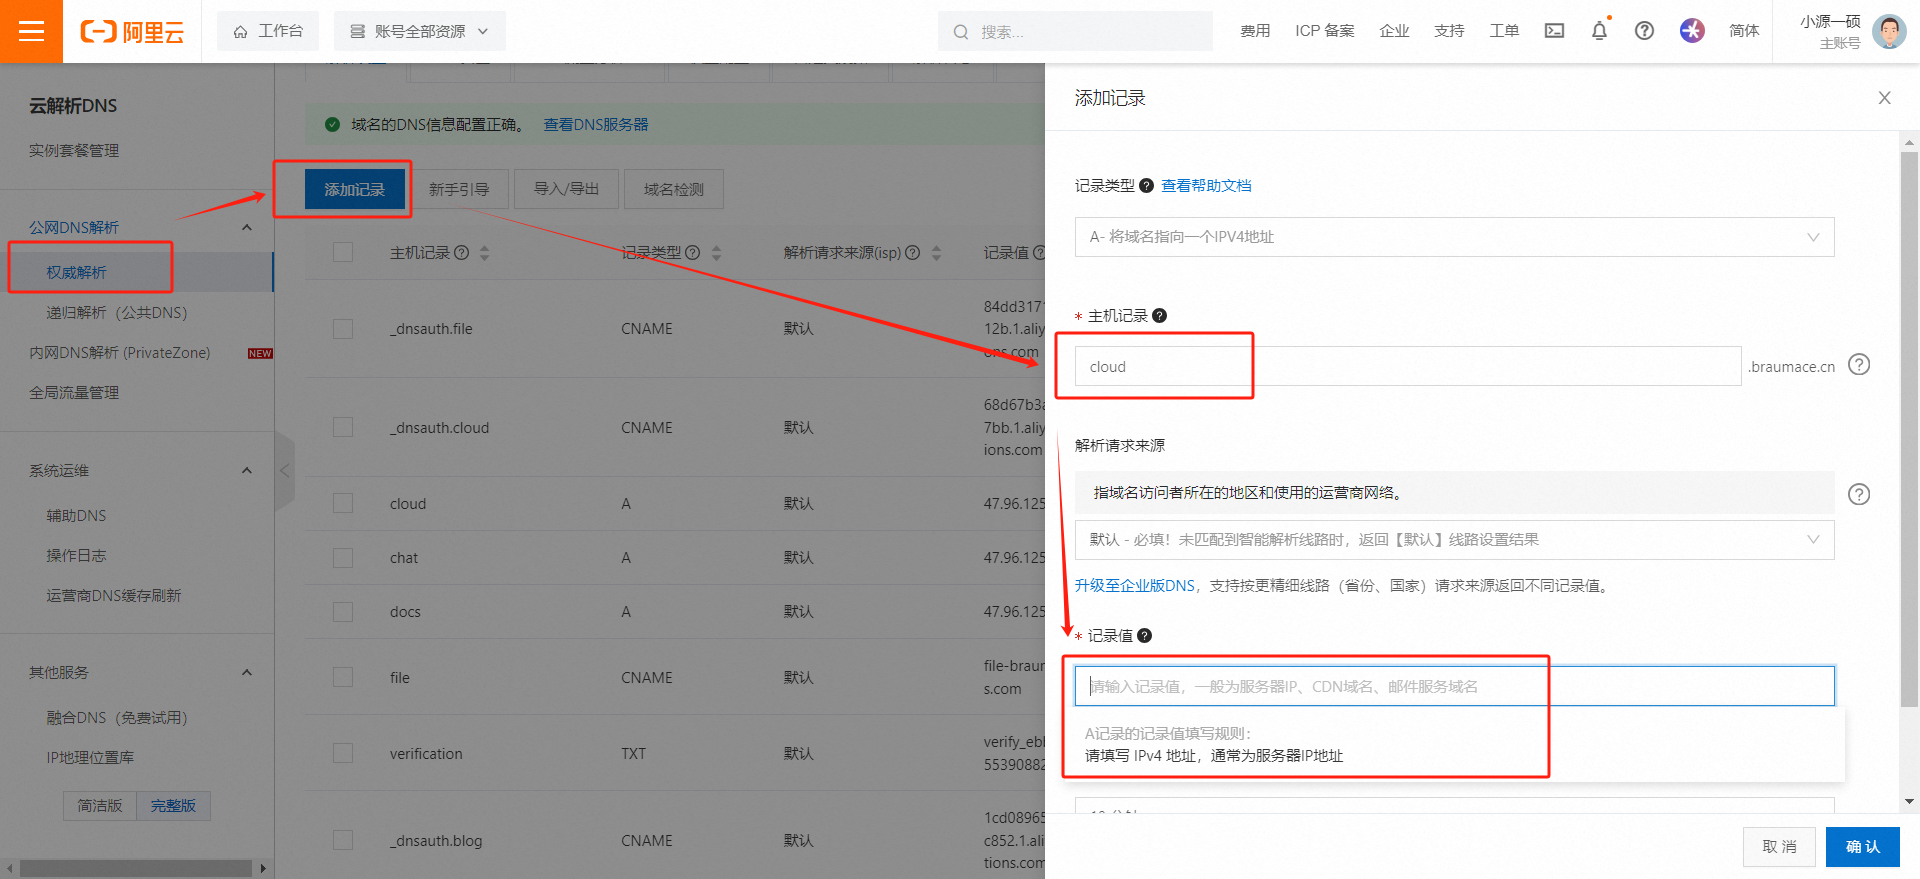Screen dimensions: 1920x879
Task: Open 操作日志 in the sidebar
Action: (x=76, y=556)
